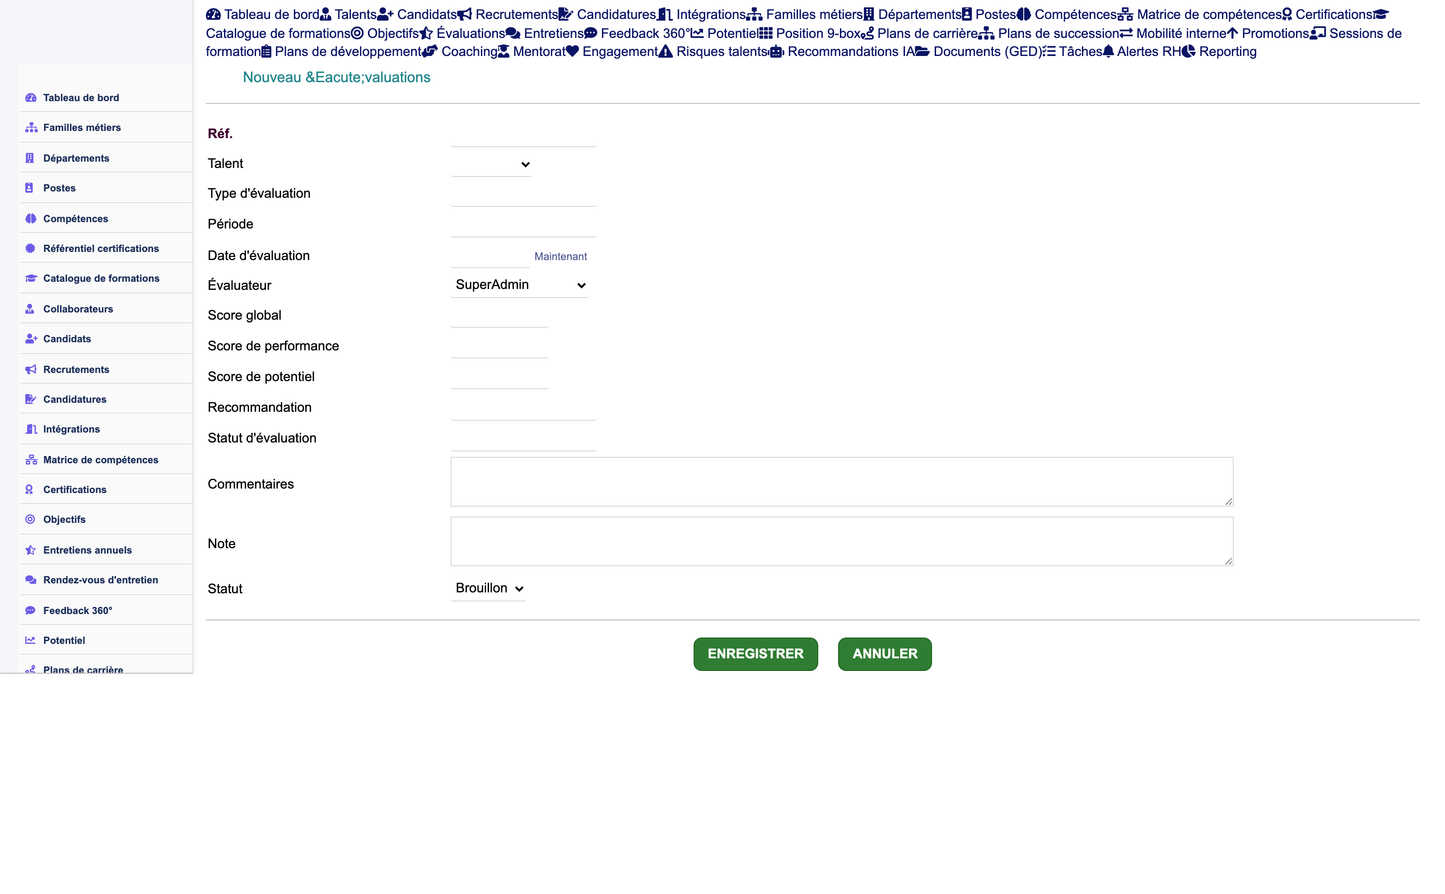Click the Candidats user-plus icon in sidebar
This screenshot has height=894, width=1445.
[x=31, y=339]
